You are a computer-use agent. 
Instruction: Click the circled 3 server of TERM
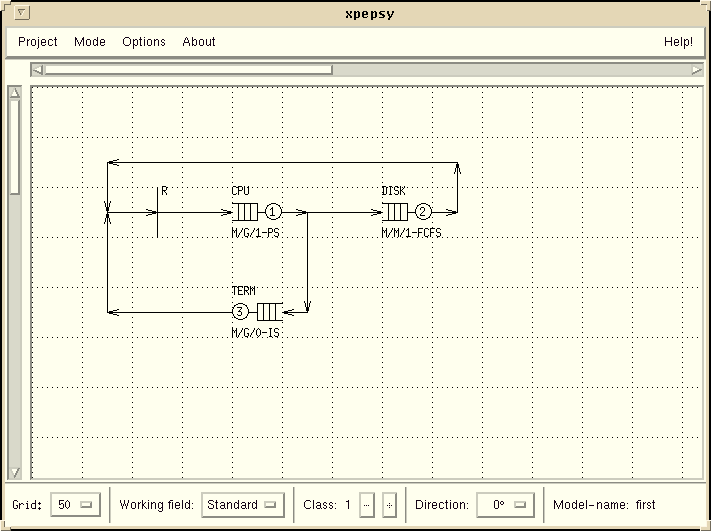click(x=239, y=312)
